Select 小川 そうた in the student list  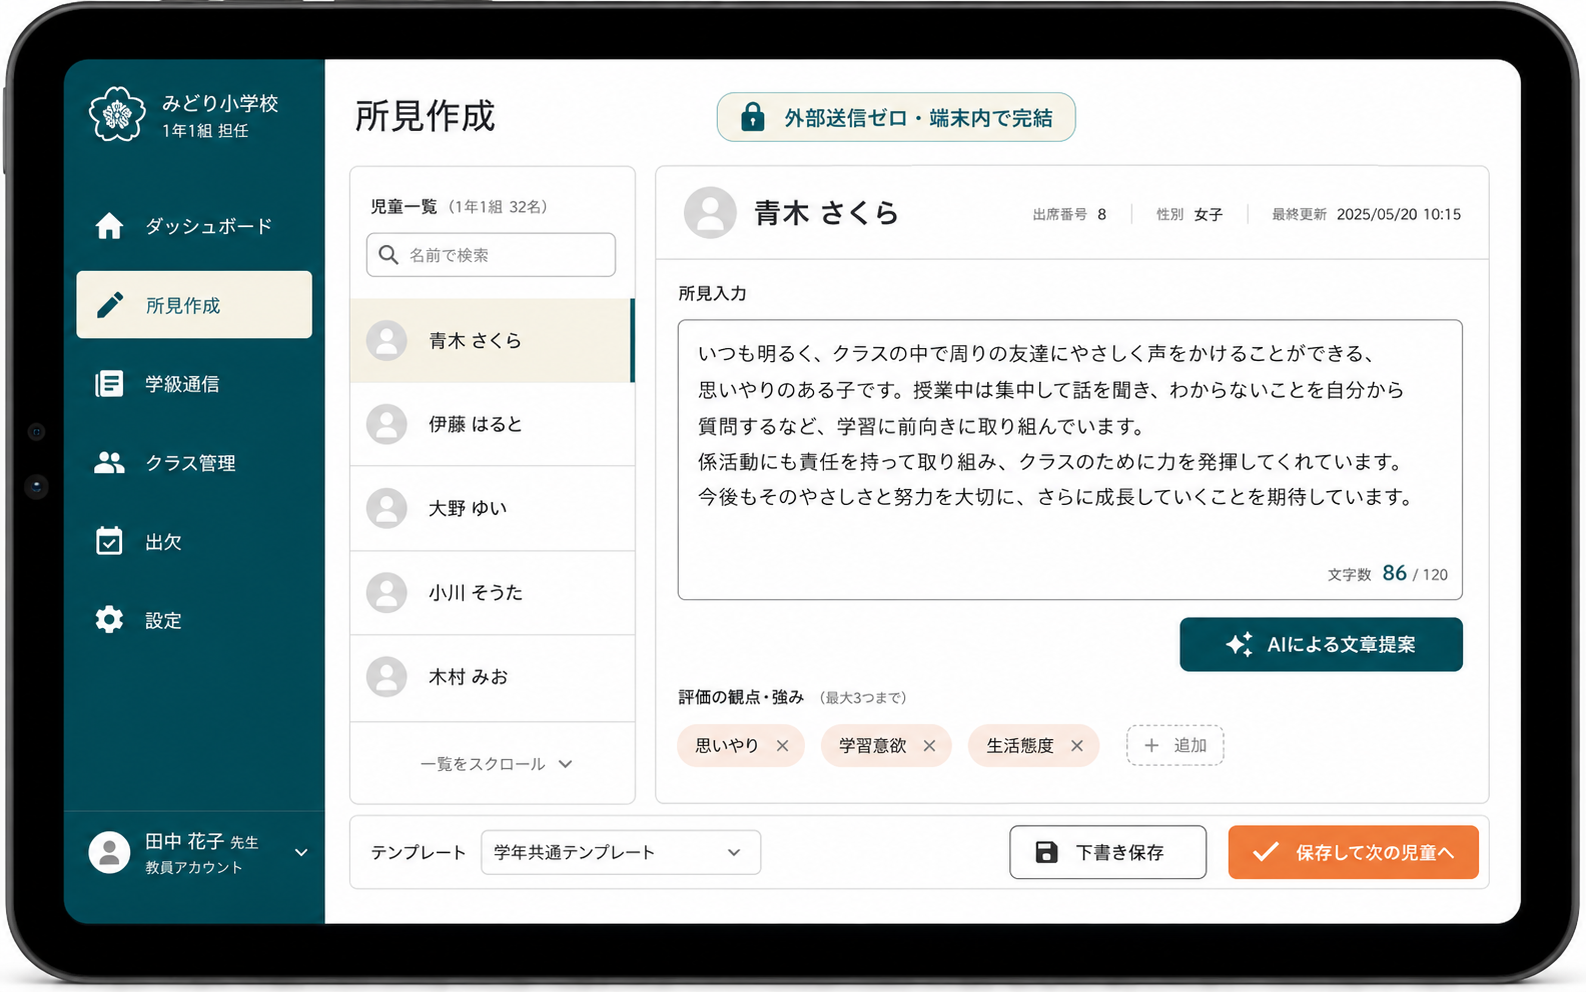click(492, 593)
